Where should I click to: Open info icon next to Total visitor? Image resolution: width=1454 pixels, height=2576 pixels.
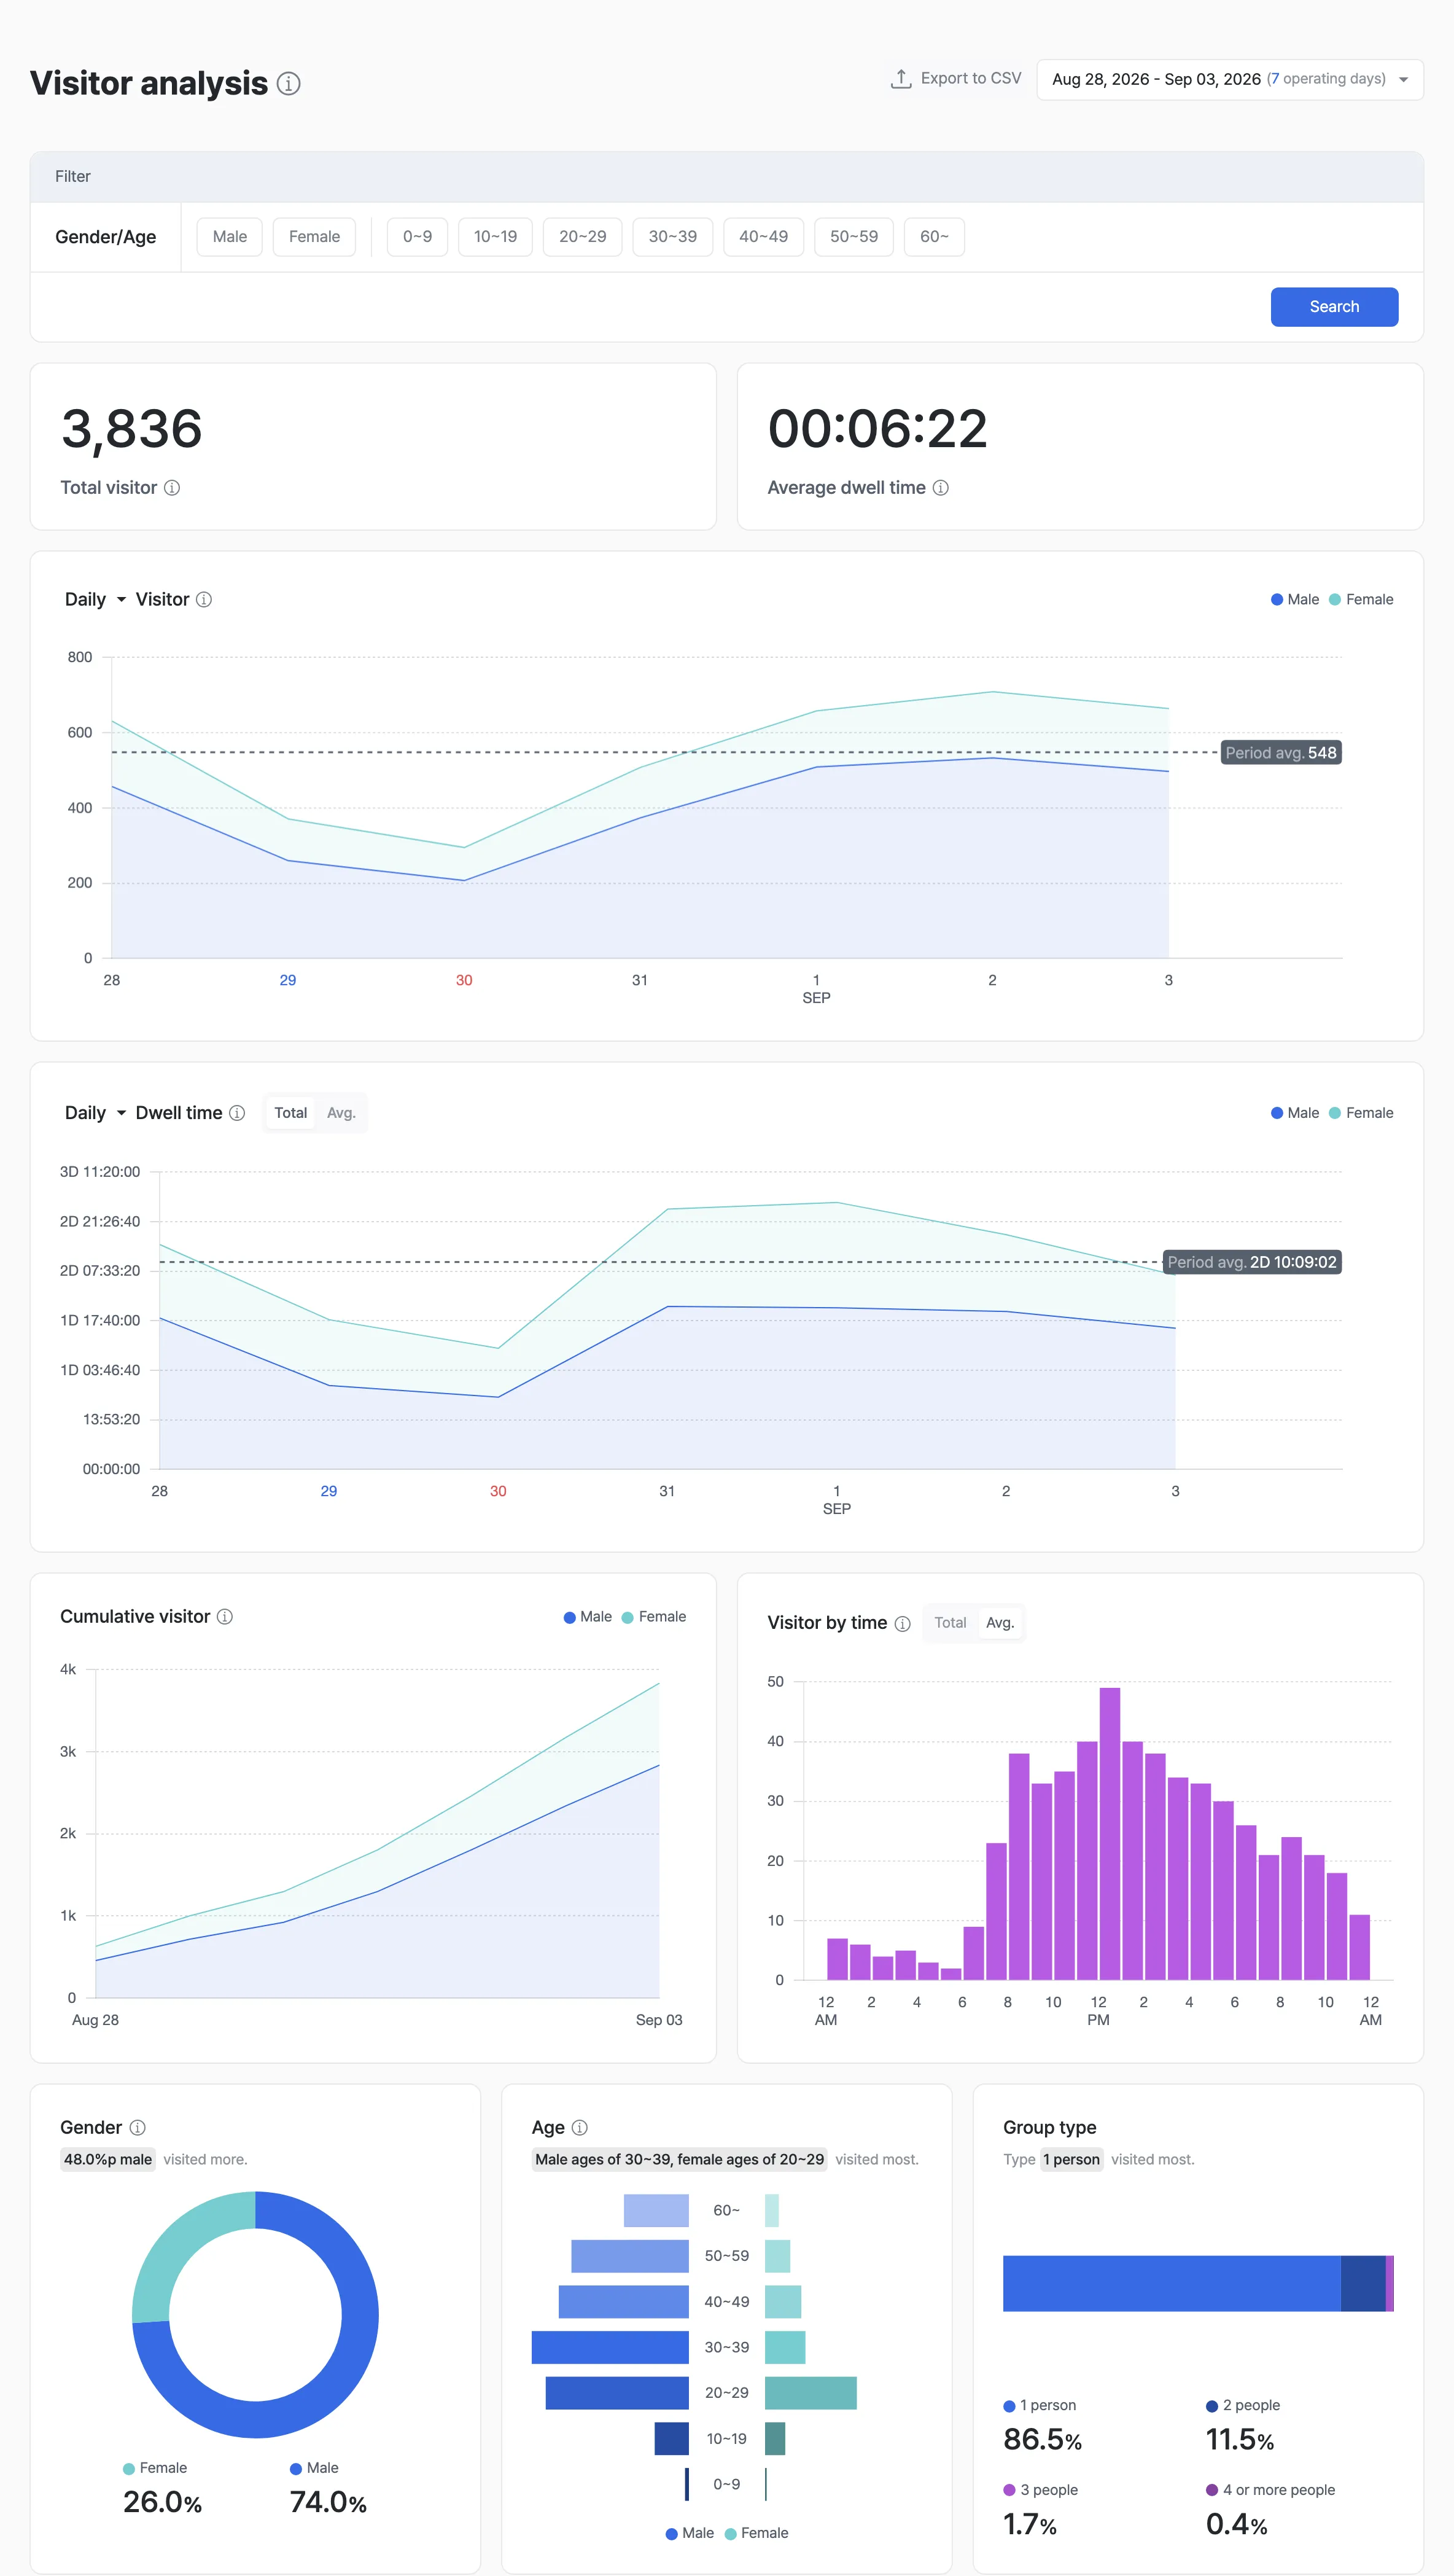(172, 488)
